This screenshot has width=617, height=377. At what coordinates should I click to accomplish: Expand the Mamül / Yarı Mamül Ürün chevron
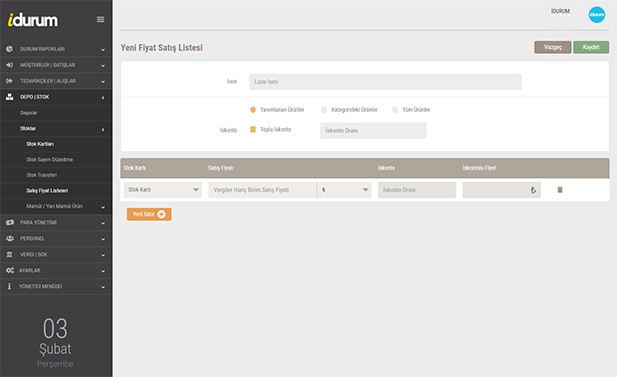[x=103, y=207]
